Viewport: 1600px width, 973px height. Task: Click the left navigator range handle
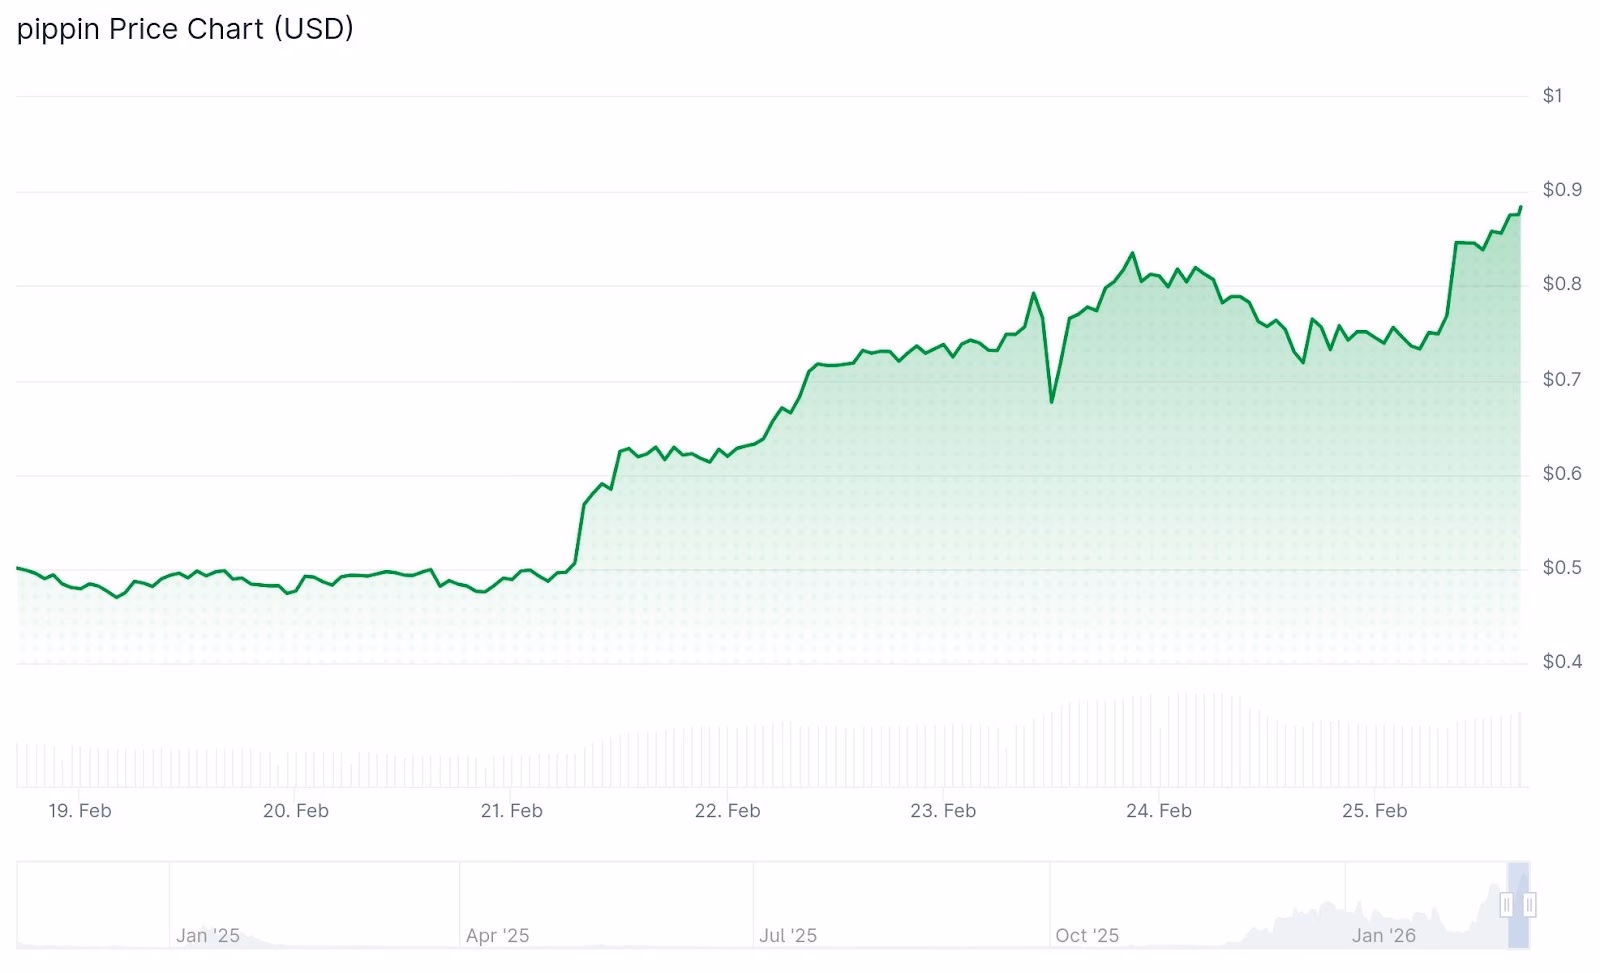point(1506,905)
